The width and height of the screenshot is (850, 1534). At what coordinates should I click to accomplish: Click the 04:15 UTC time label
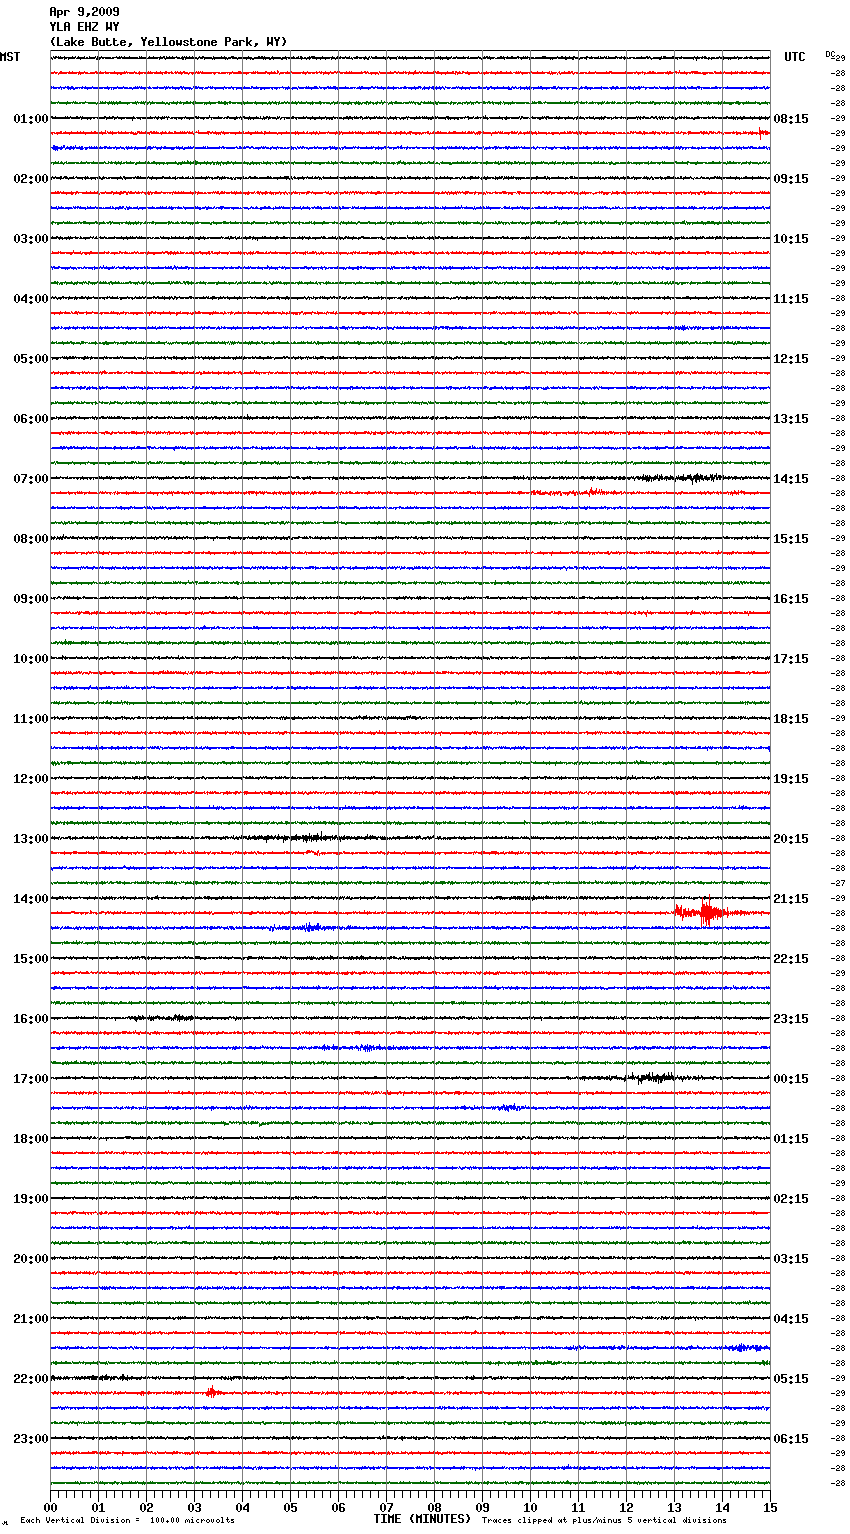pyautogui.click(x=791, y=1319)
